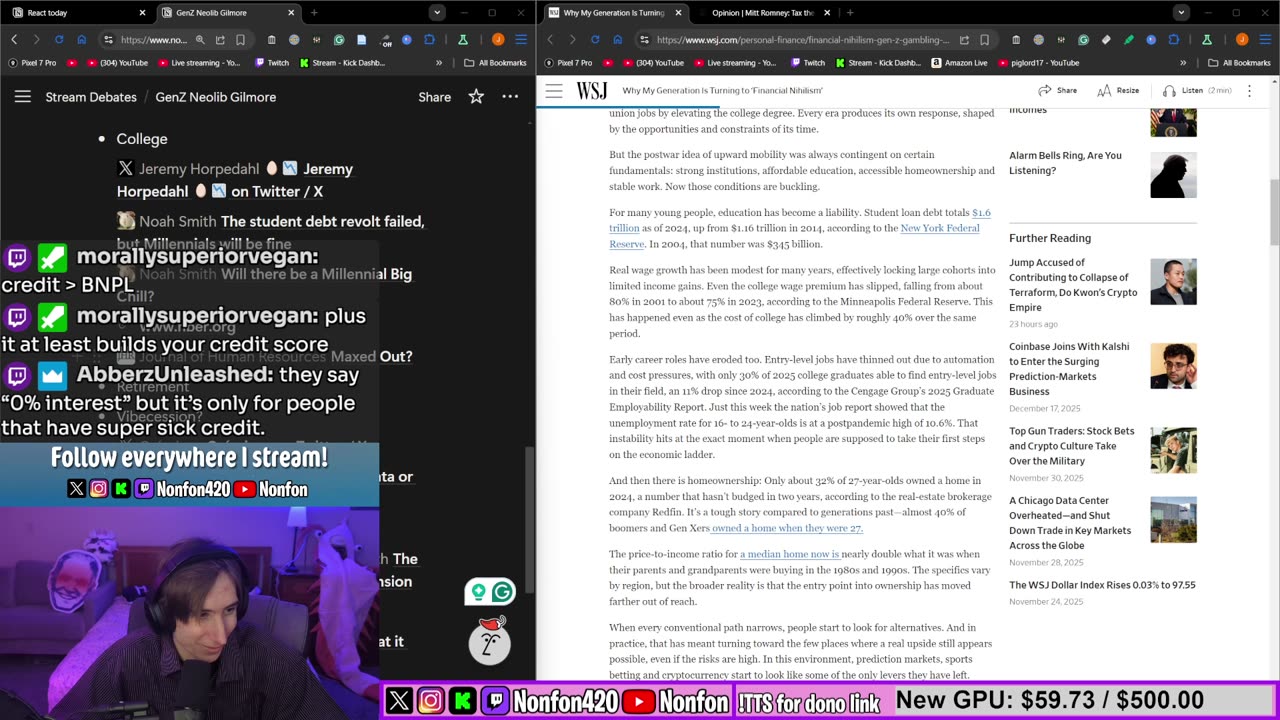Image resolution: width=1280 pixels, height=720 pixels.
Task: Open Amazon Live bookmark
Action: (959, 63)
